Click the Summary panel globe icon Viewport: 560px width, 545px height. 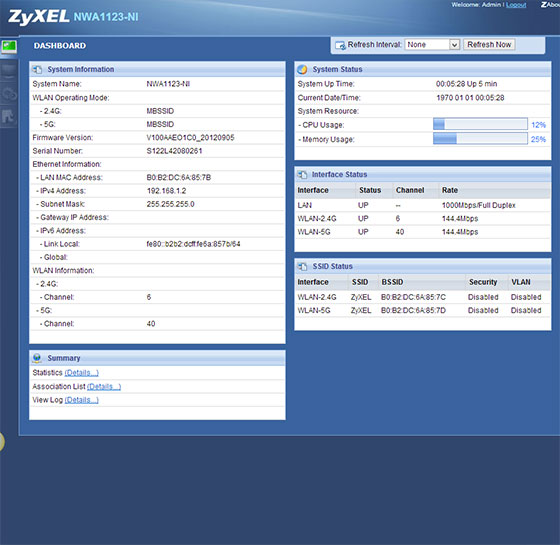pyautogui.click(x=37, y=358)
